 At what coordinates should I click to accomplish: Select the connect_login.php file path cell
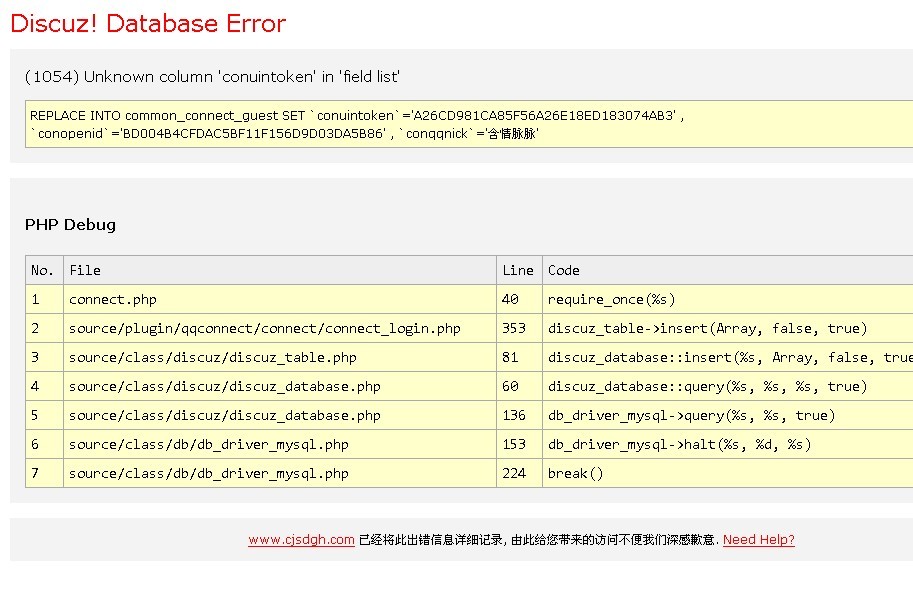(279, 328)
